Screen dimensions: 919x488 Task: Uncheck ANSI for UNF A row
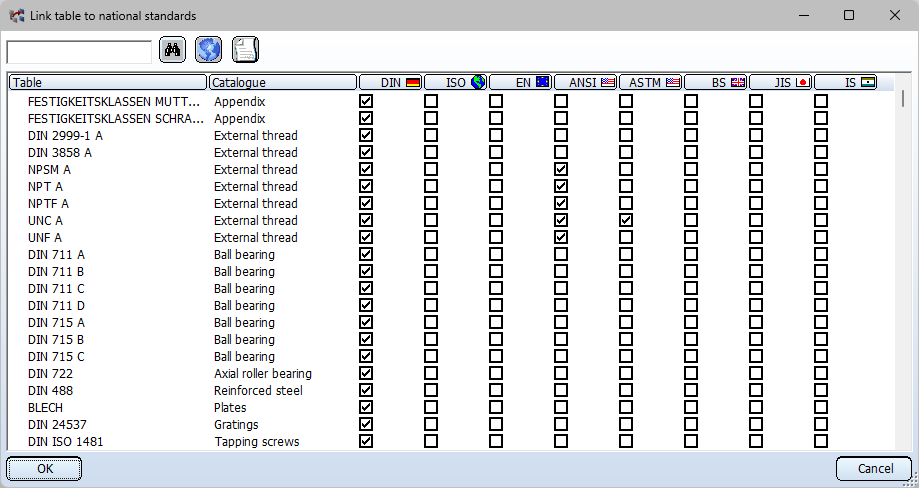[x=561, y=237]
